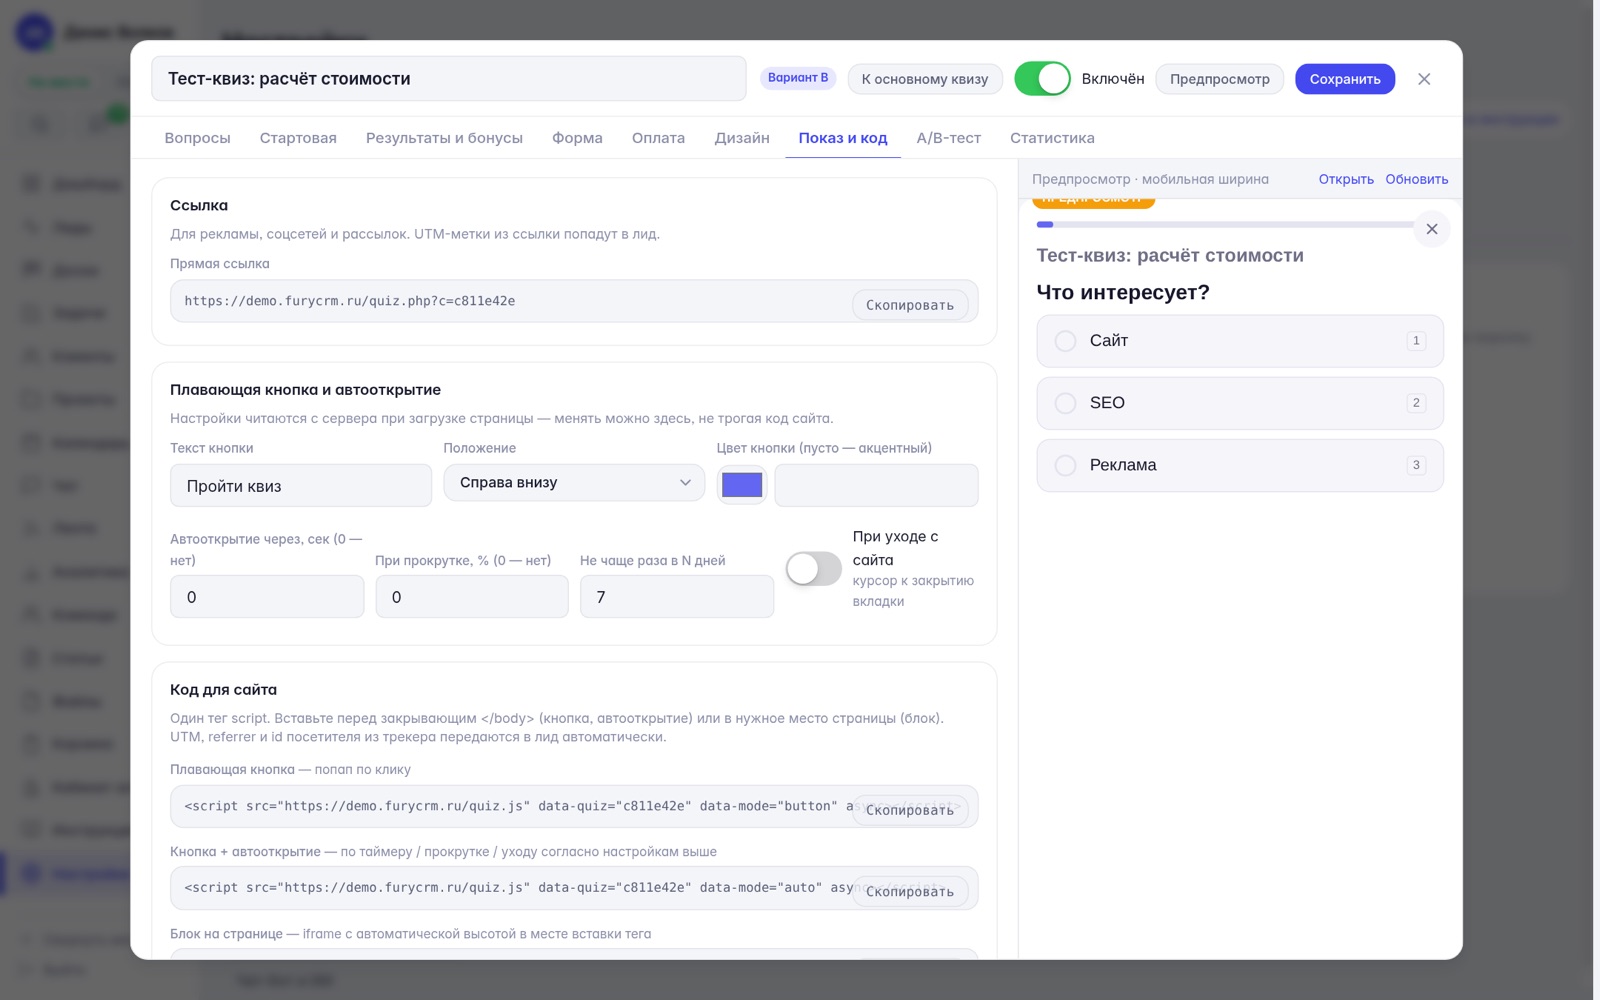Go back via К основному квизу
Image resolution: width=1600 pixels, height=1000 pixels.
(925, 79)
